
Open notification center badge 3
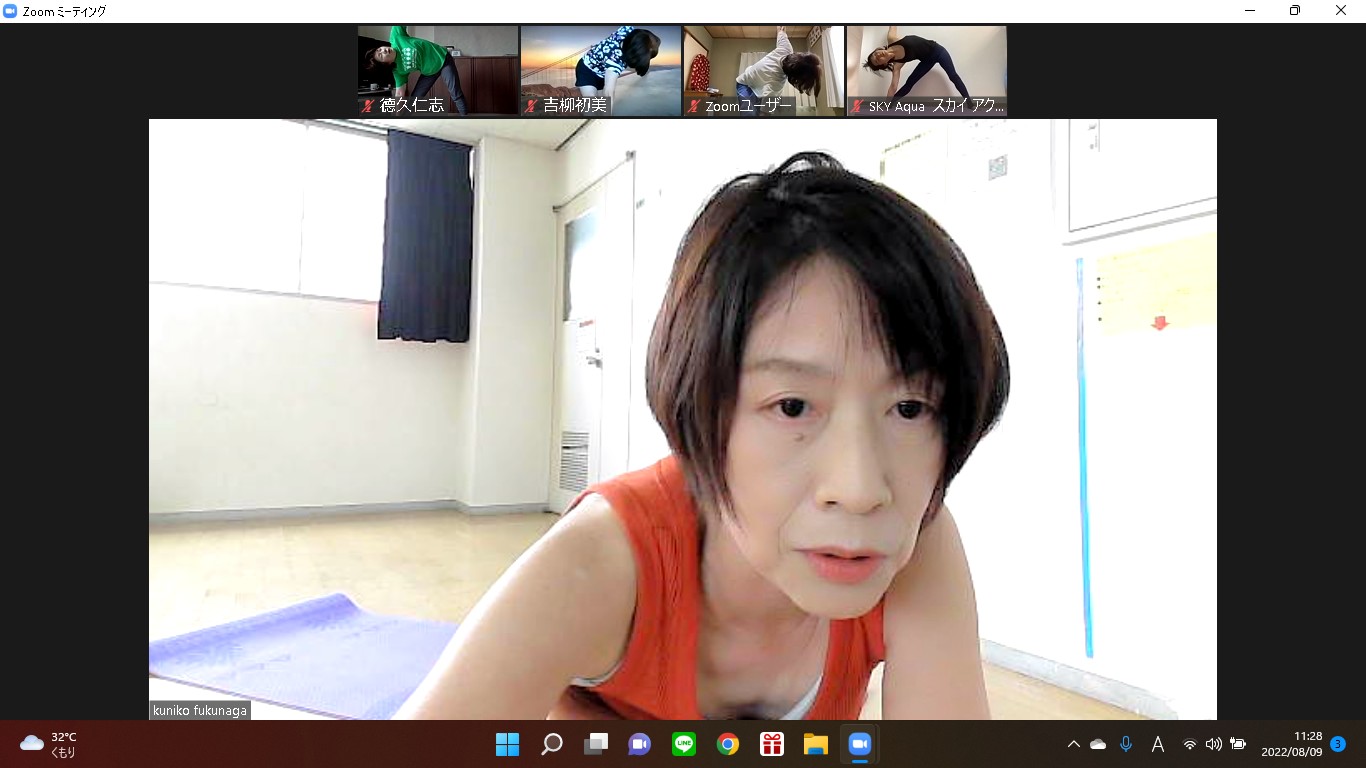(x=1338, y=744)
